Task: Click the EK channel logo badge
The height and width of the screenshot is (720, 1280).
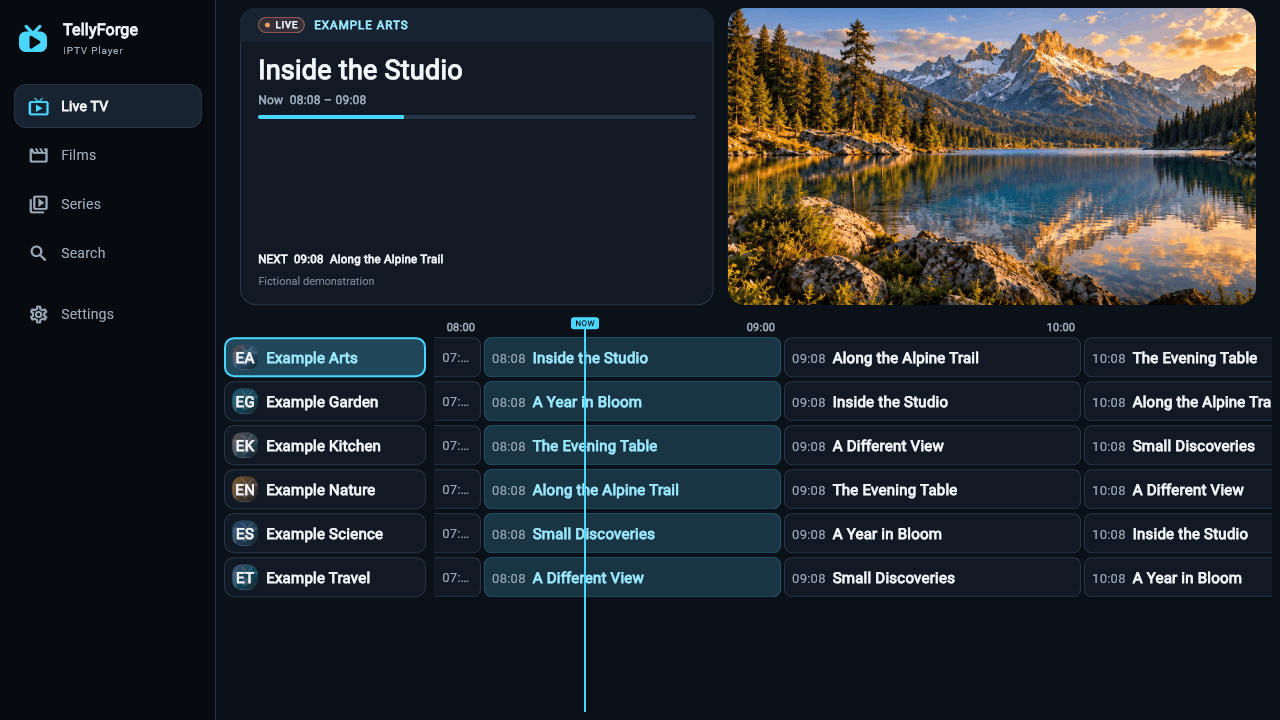Action: click(x=245, y=446)
